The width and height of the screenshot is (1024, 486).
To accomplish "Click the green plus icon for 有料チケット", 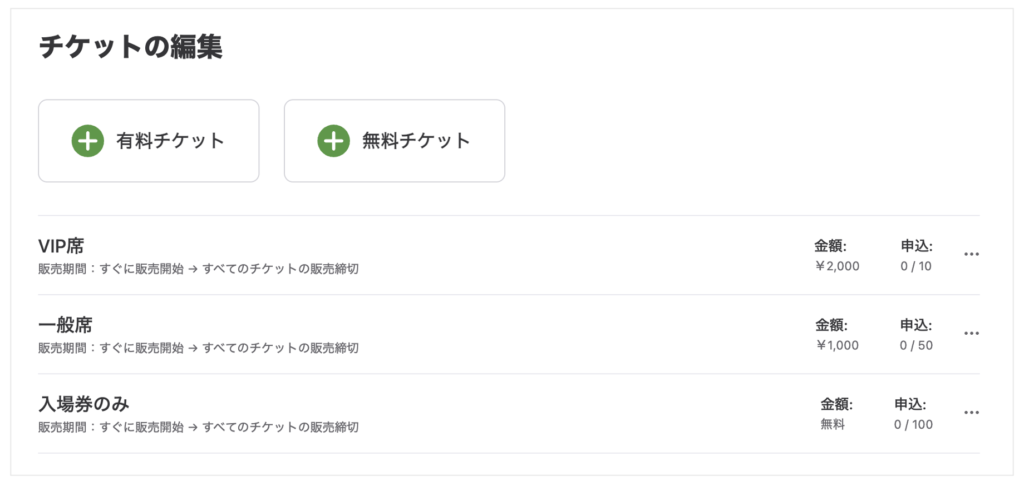I will tap(88, 141).
